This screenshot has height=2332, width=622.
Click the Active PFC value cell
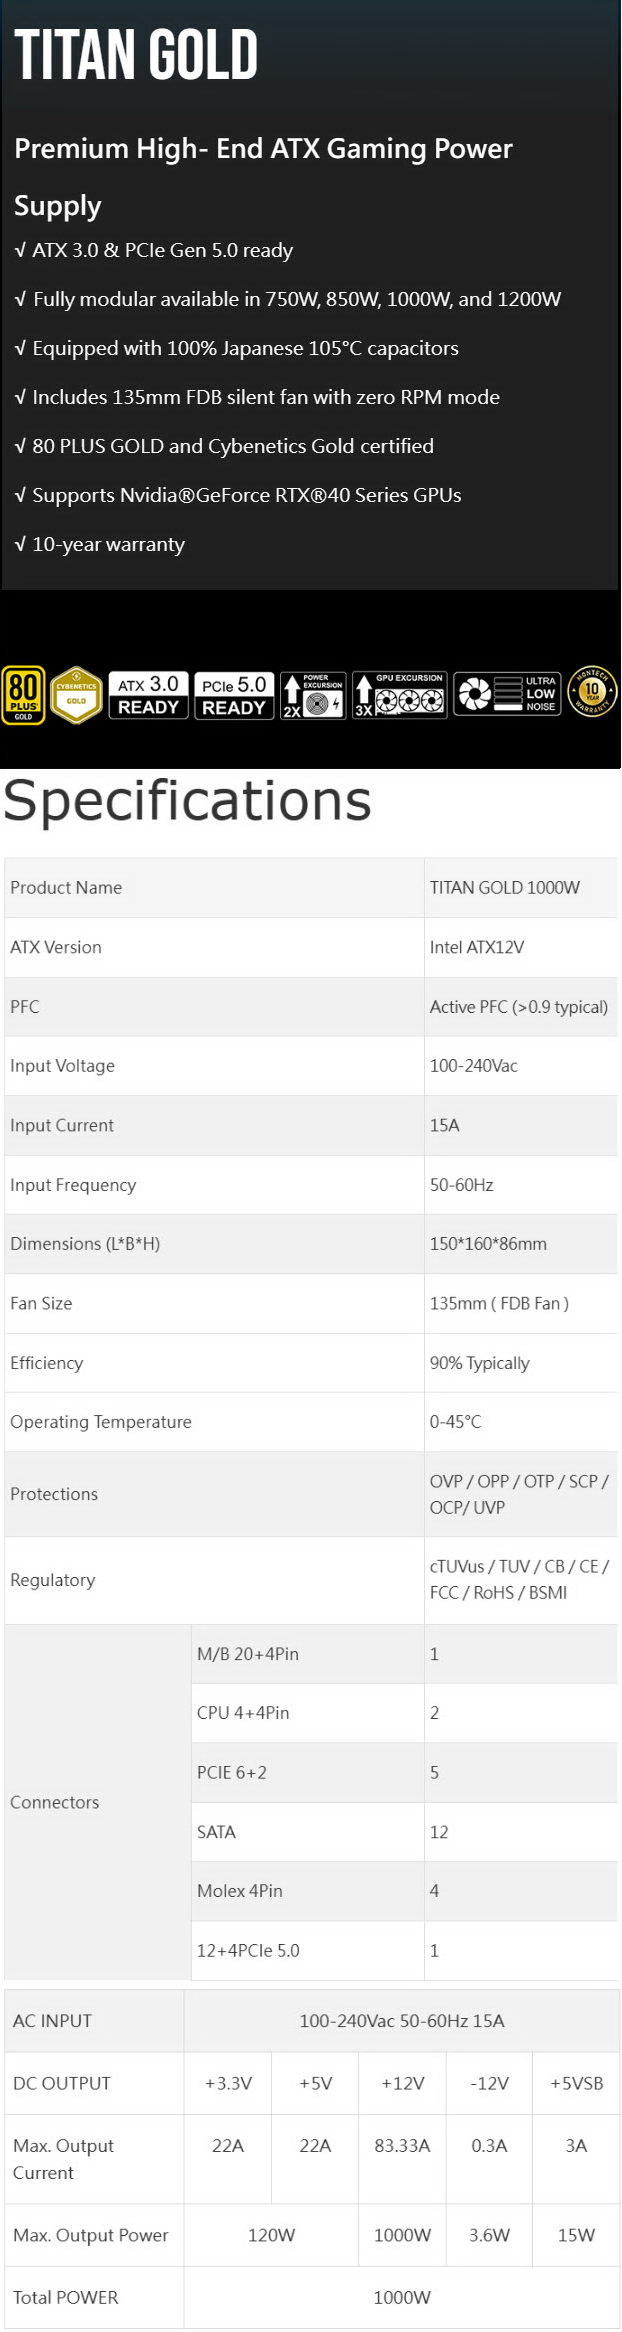point(521,1007)
